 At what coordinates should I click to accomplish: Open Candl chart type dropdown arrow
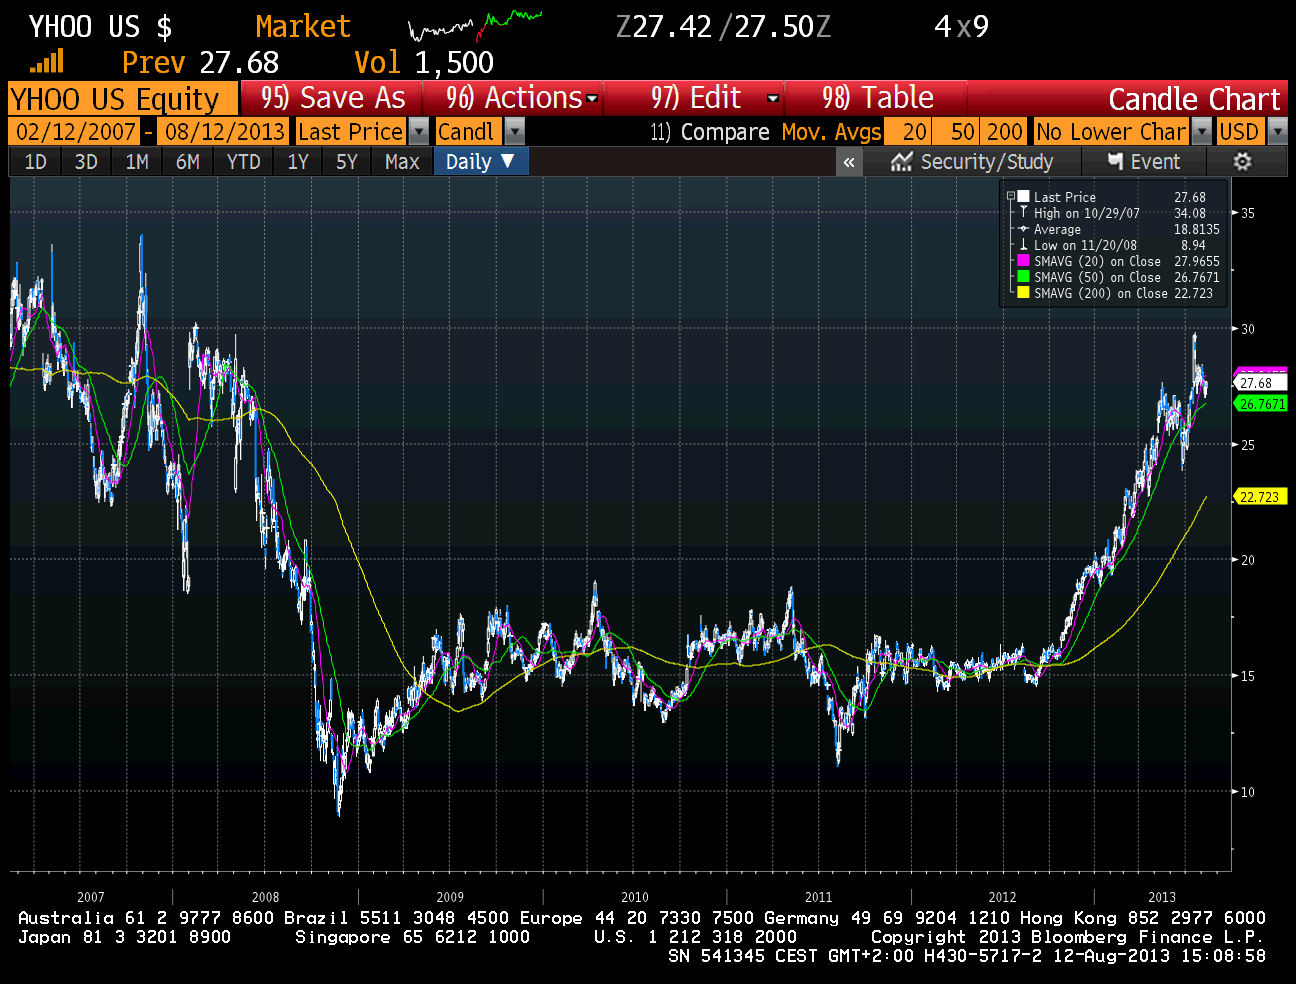tap(514, 132)
